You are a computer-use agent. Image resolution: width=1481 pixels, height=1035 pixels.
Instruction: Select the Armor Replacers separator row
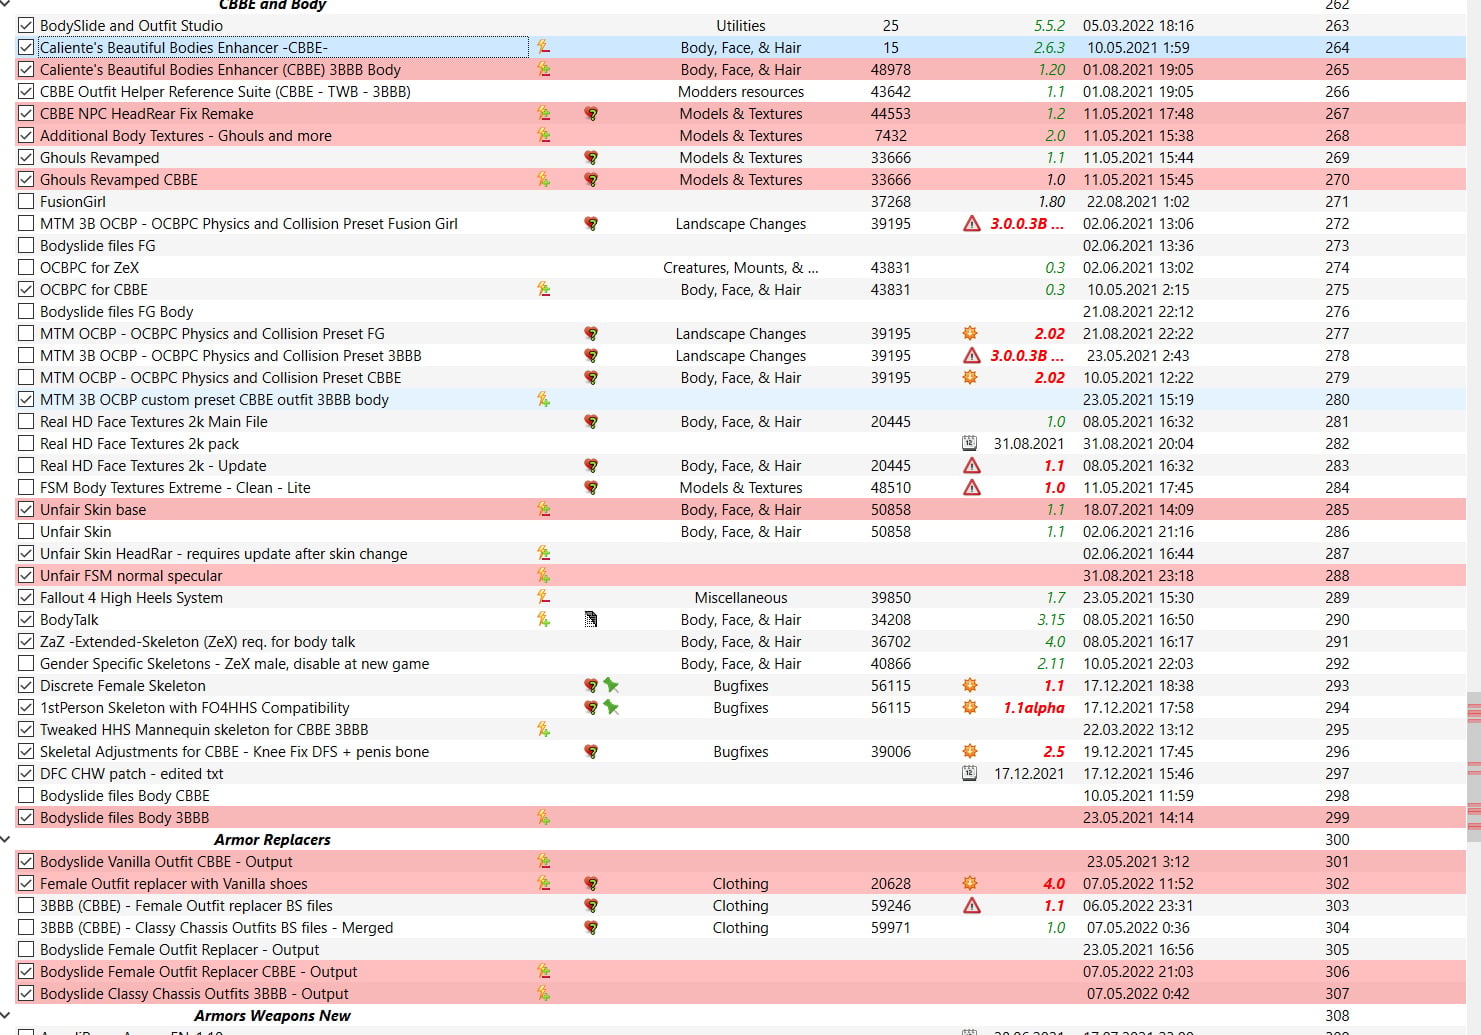pos(740,840)
